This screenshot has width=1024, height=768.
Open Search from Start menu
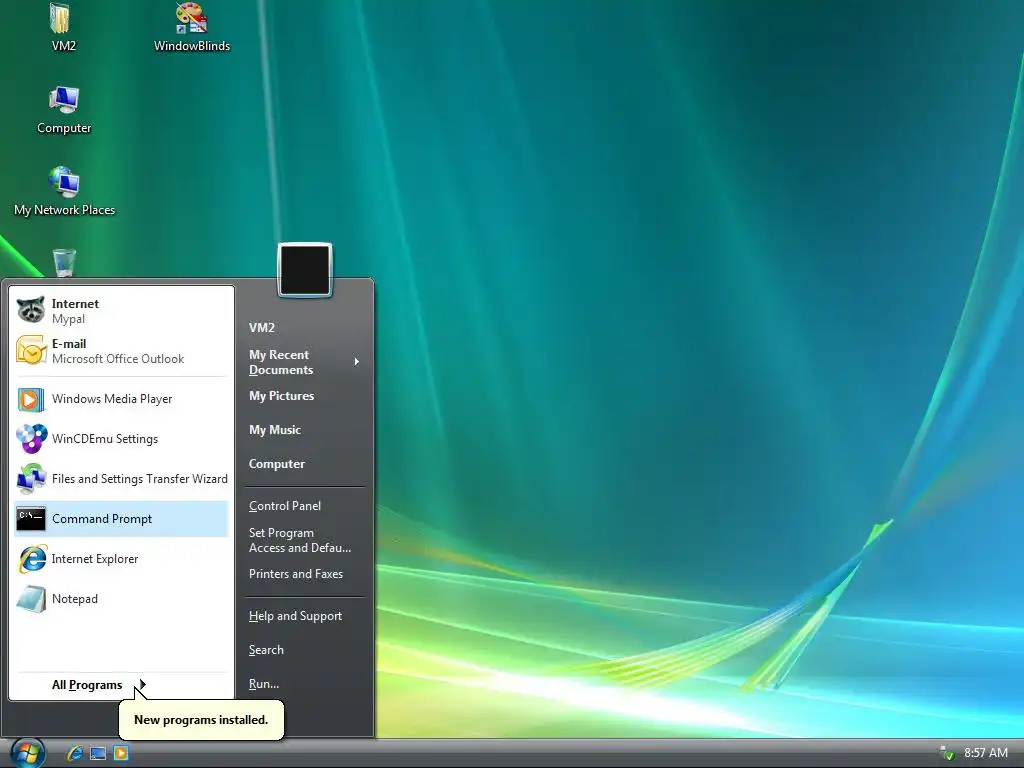(266, 650)
